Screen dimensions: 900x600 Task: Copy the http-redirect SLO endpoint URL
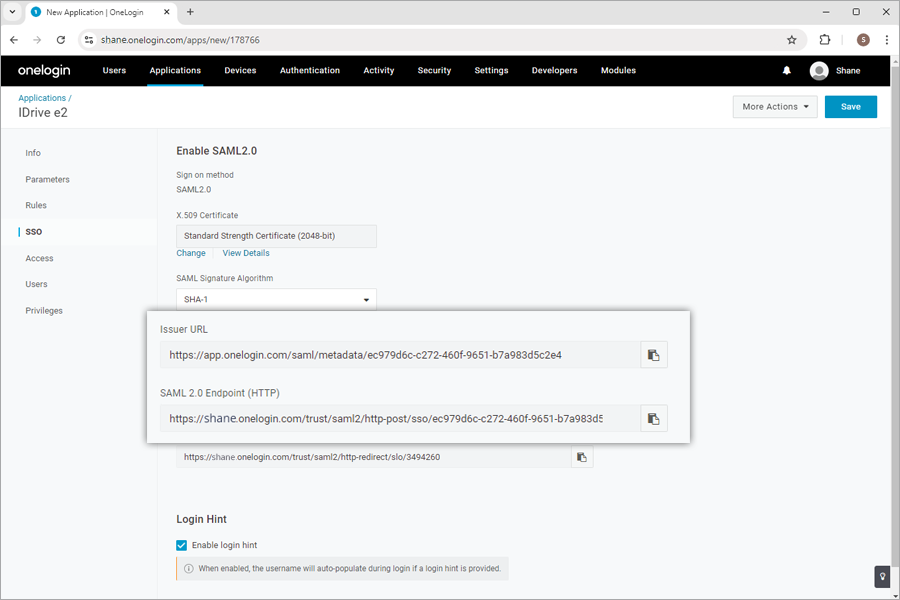[582, 457]
